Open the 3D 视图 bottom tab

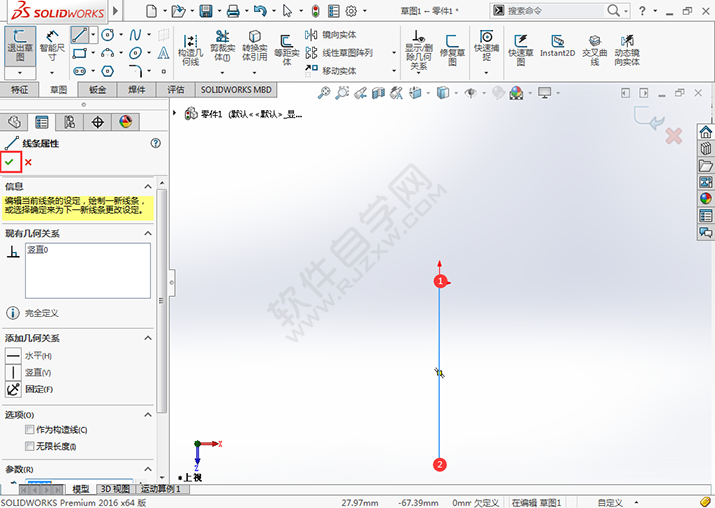115,489
